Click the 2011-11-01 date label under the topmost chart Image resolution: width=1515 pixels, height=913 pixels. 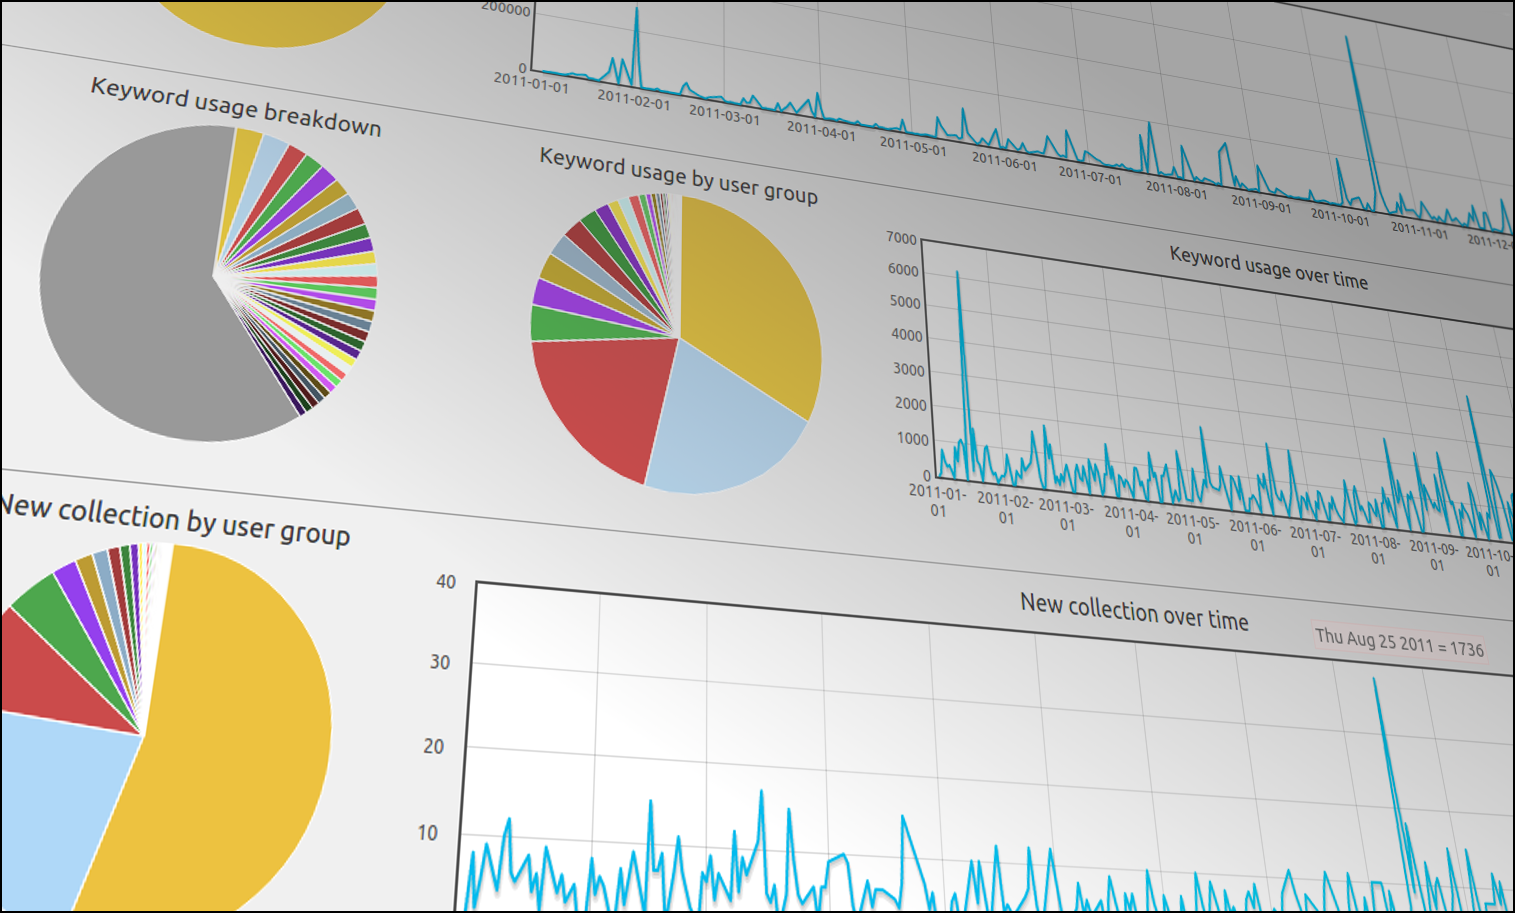[x=1419, y=229]
